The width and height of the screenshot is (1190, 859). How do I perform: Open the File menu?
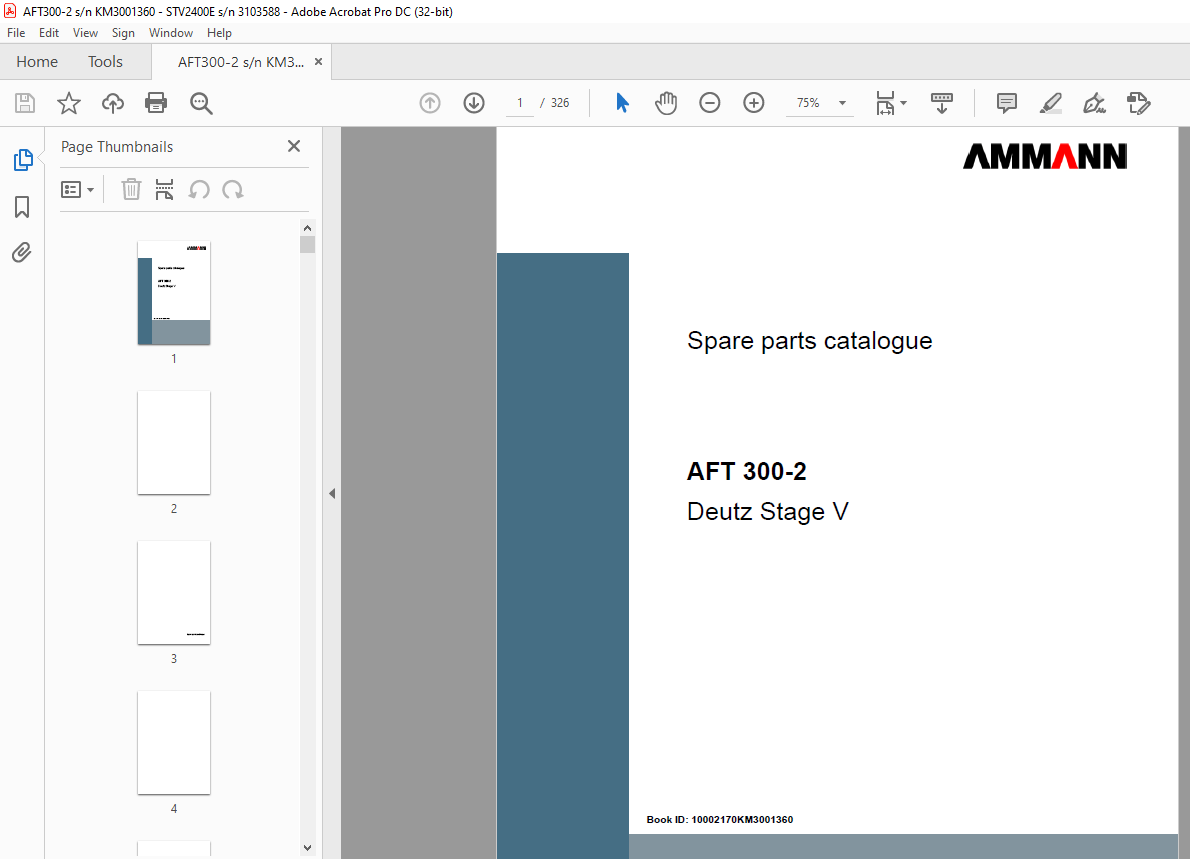tap(16, 33)
